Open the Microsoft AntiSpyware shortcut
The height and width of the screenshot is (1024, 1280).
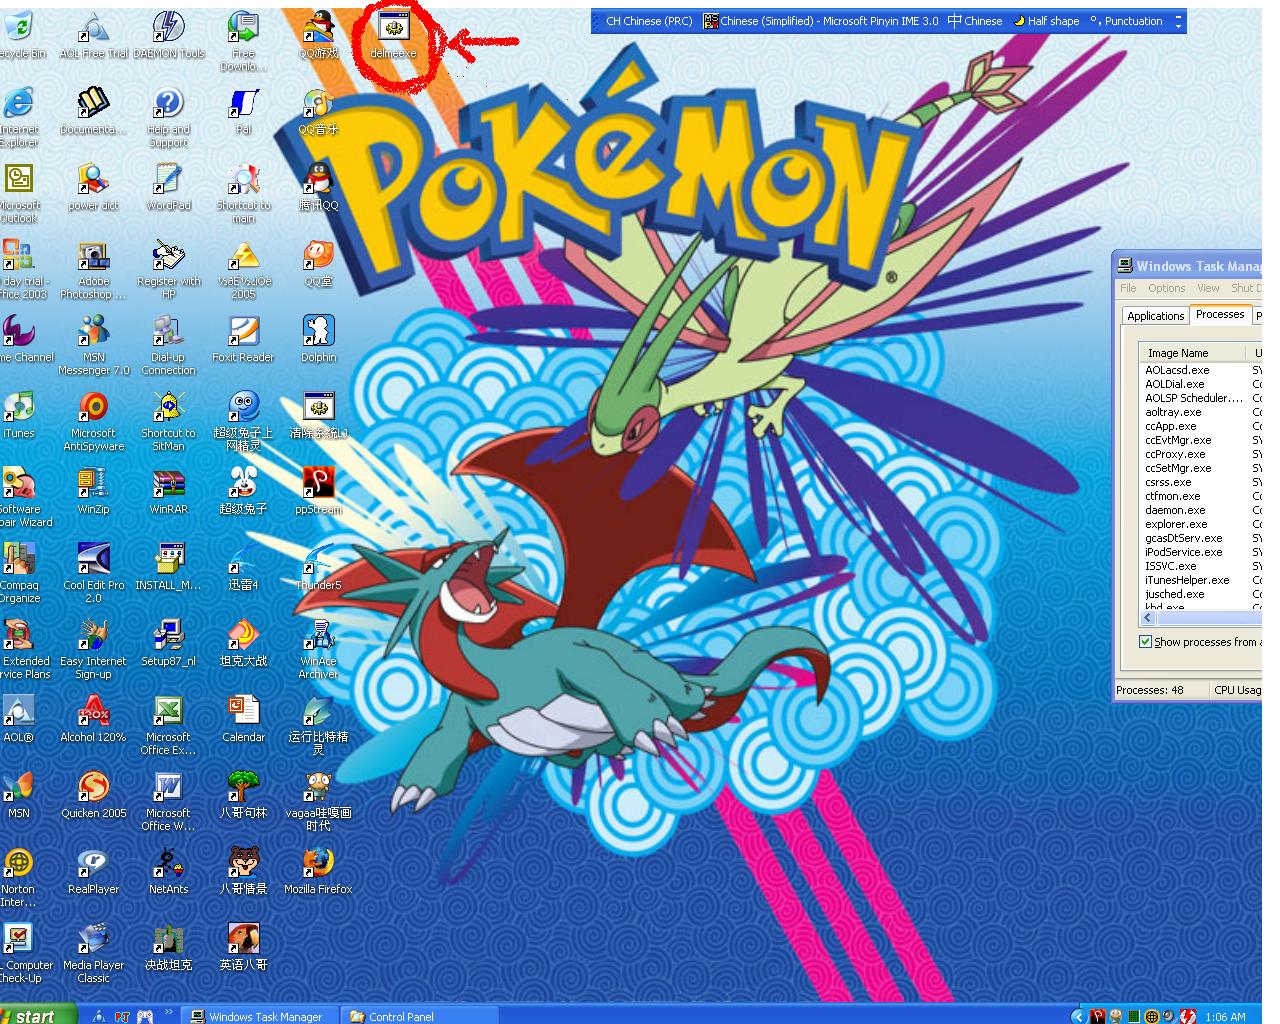pyautogui.click(x=93, y=421)
